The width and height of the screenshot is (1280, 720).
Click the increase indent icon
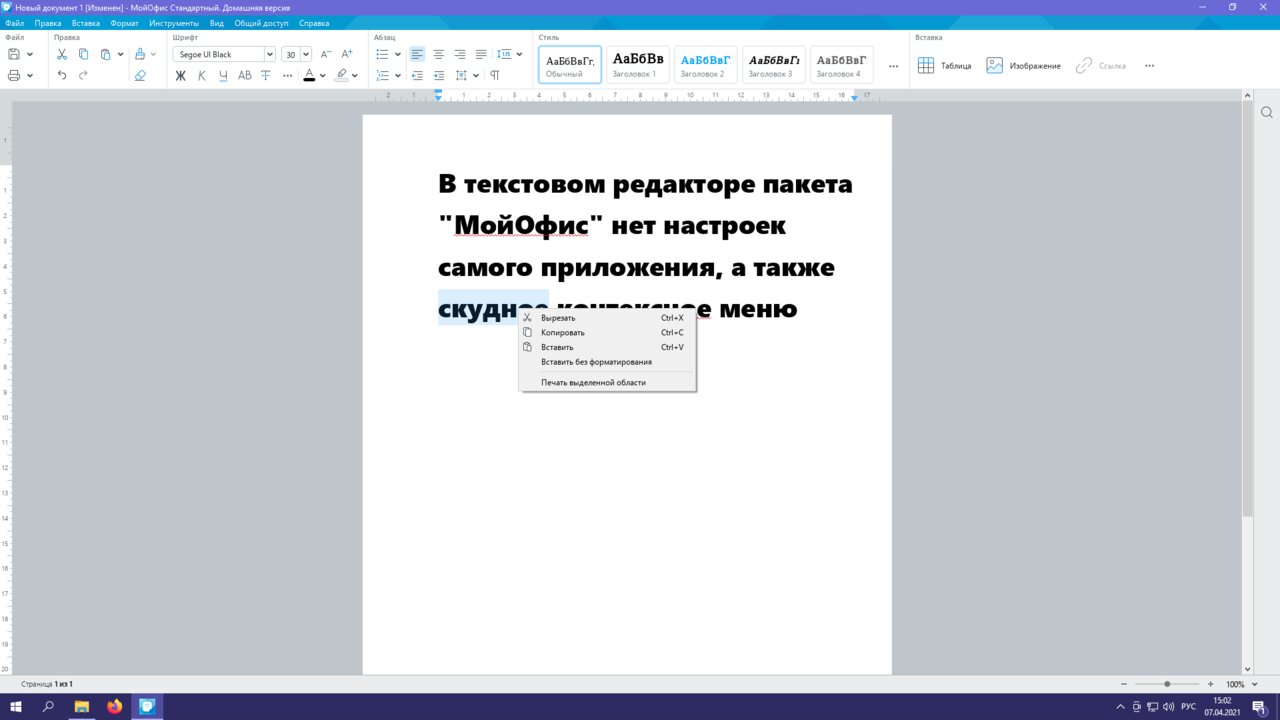click(438, 75)
